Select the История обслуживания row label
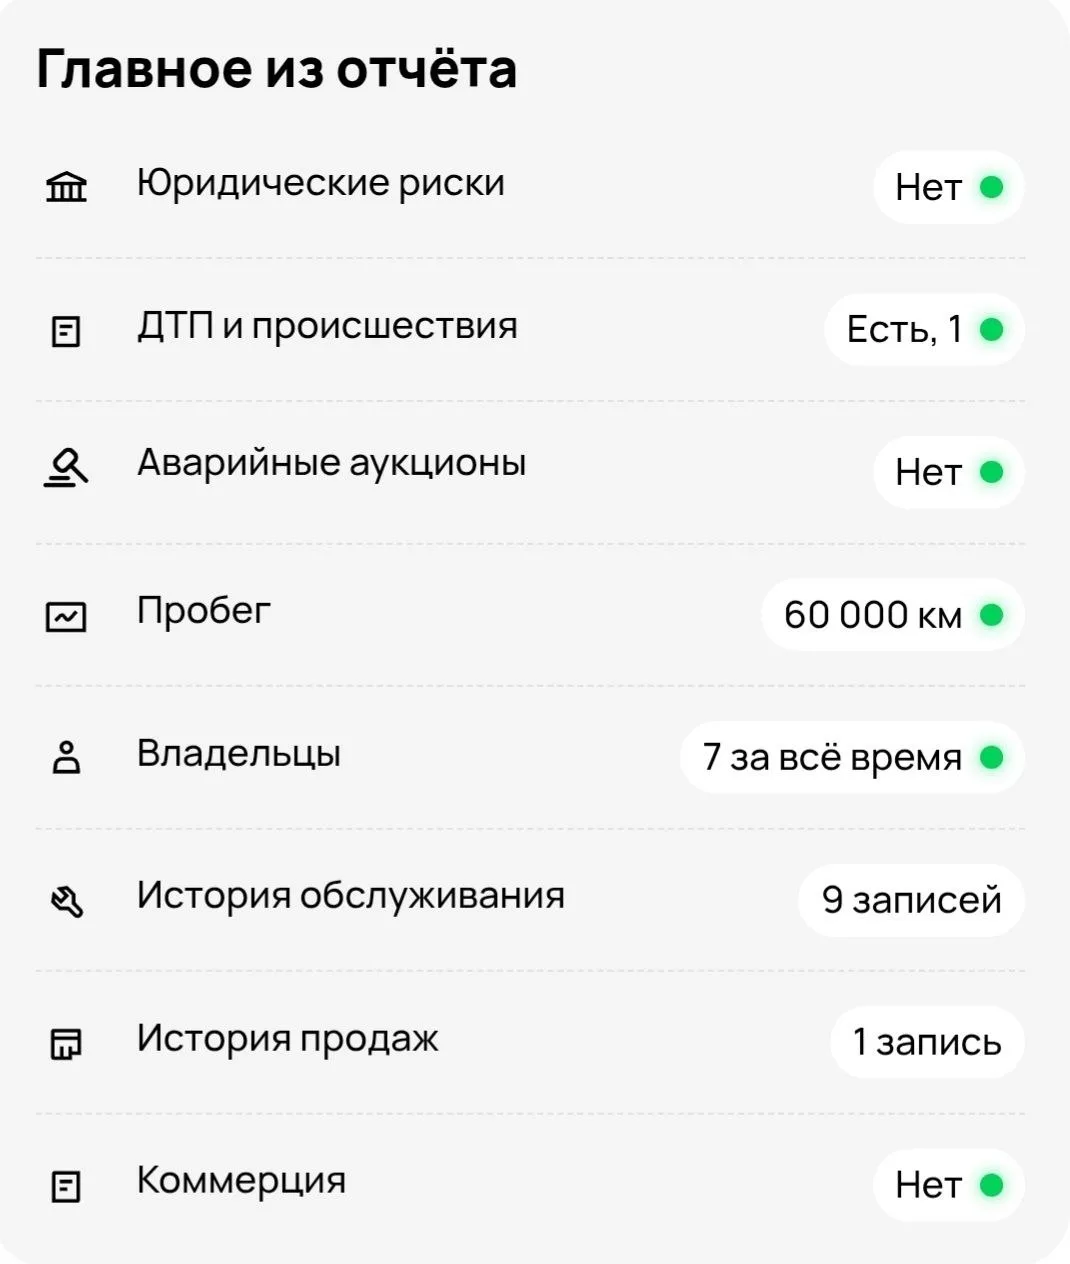The height and width of the screenshot is (1264, 1070). pos(351,896)
